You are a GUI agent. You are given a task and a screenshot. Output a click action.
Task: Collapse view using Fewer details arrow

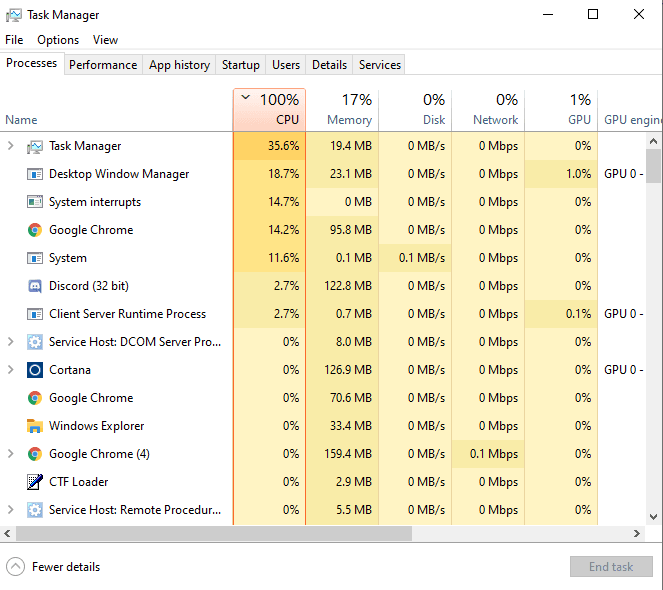(15, 567)
